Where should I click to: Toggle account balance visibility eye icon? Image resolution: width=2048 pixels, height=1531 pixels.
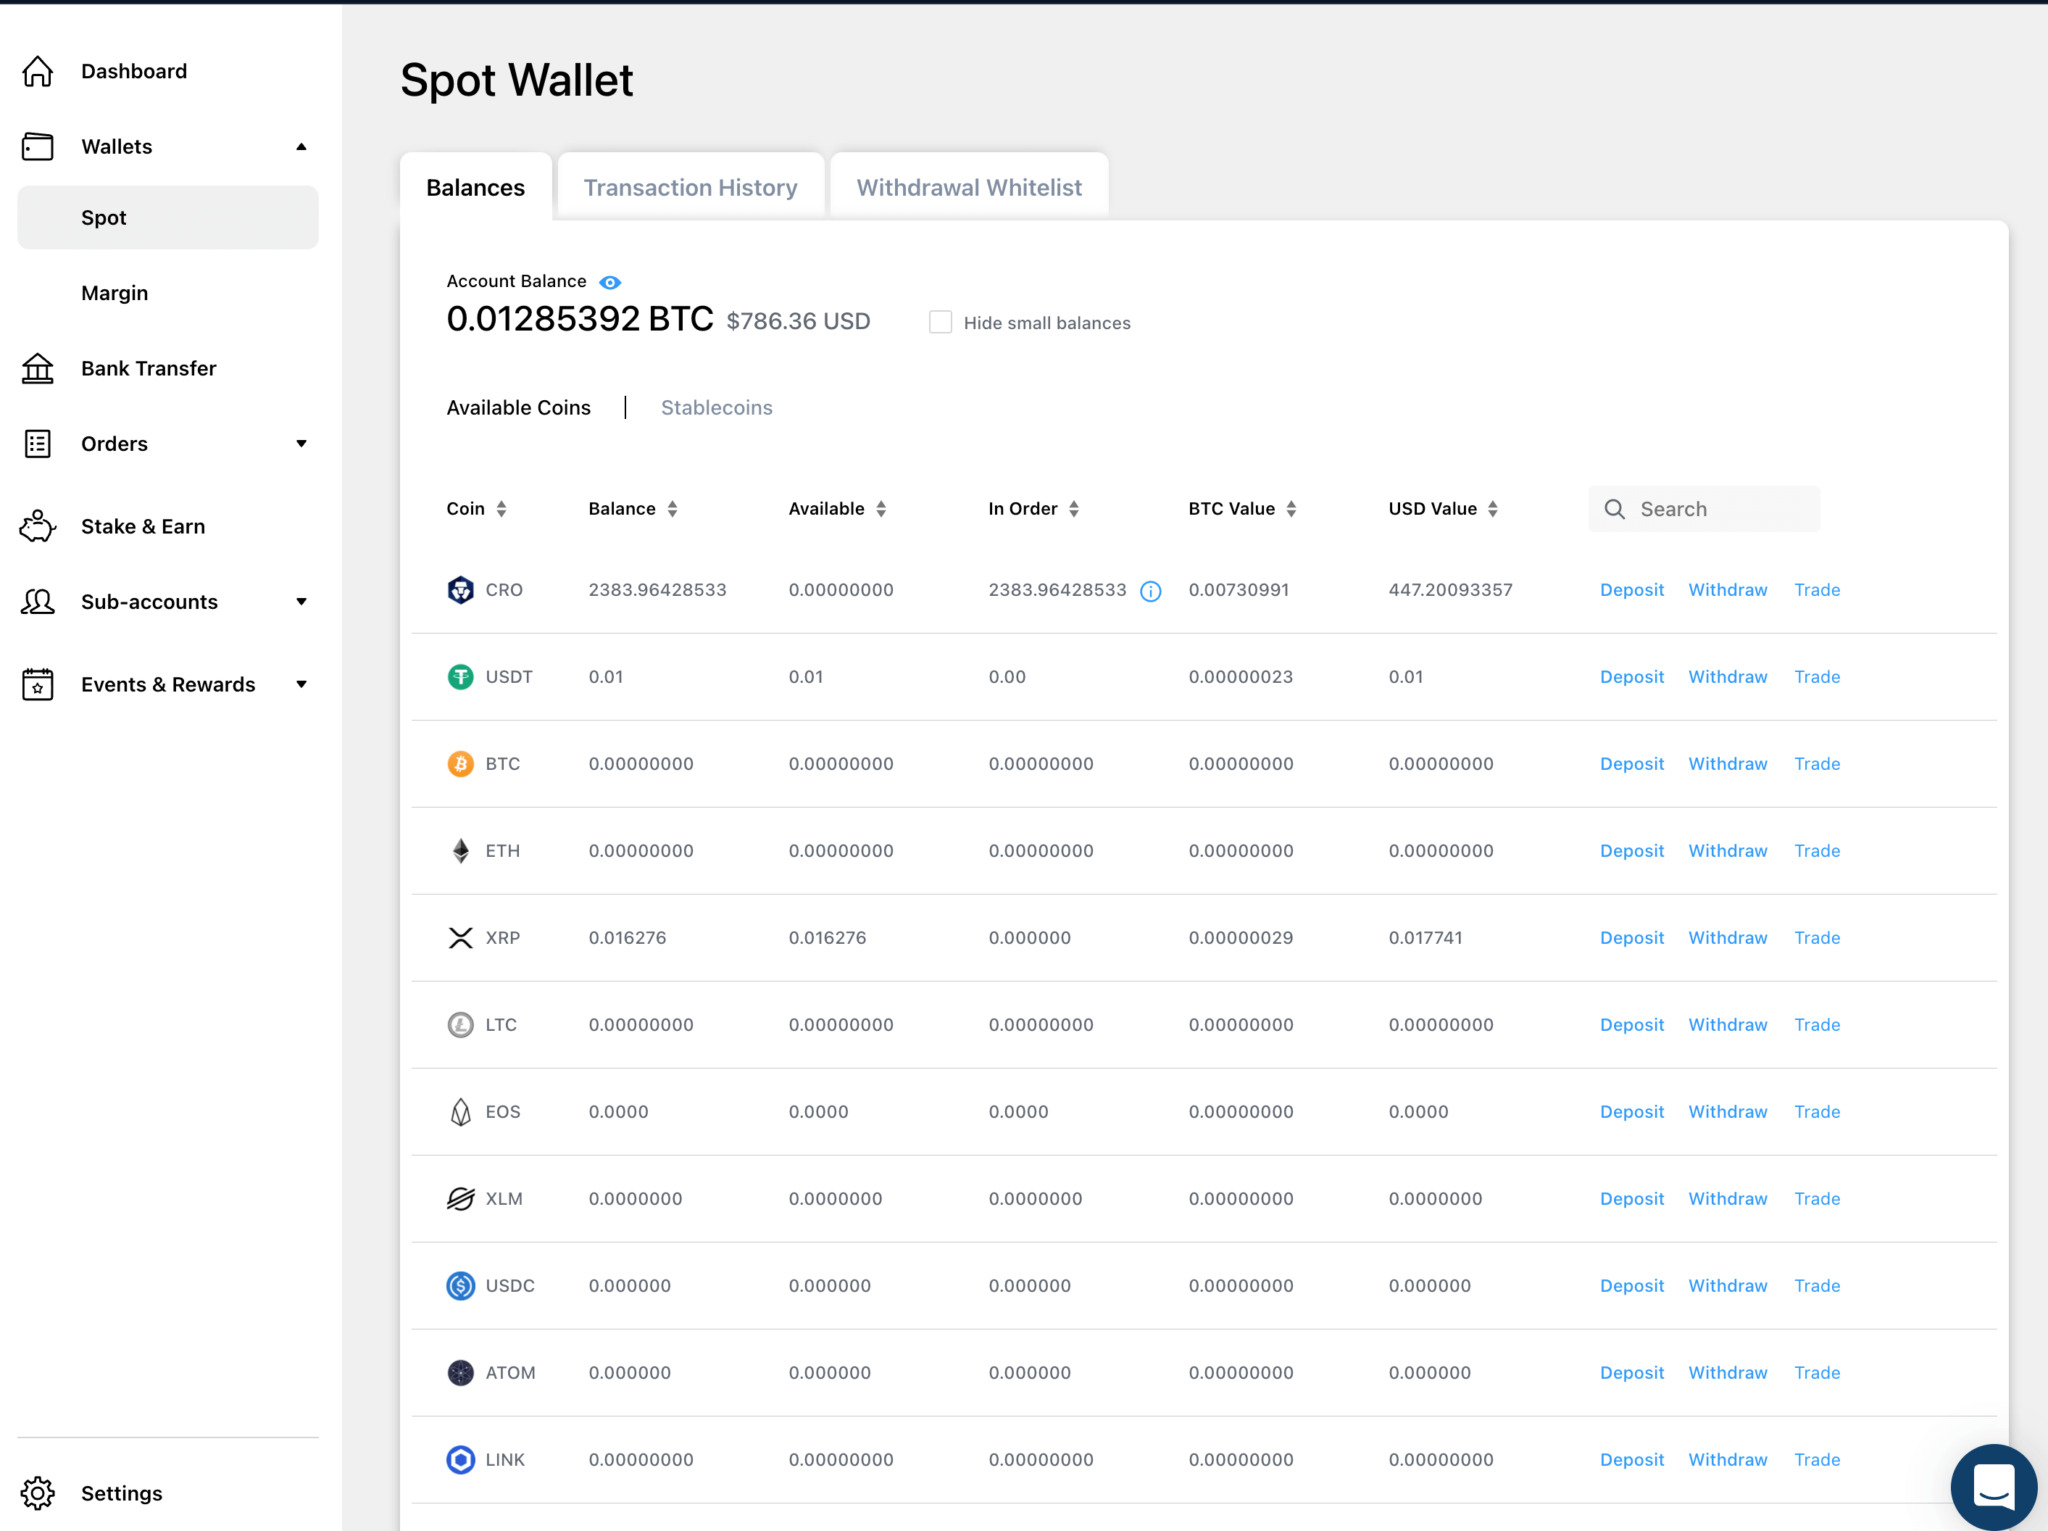pyautogui.click(x=610, y=282)
